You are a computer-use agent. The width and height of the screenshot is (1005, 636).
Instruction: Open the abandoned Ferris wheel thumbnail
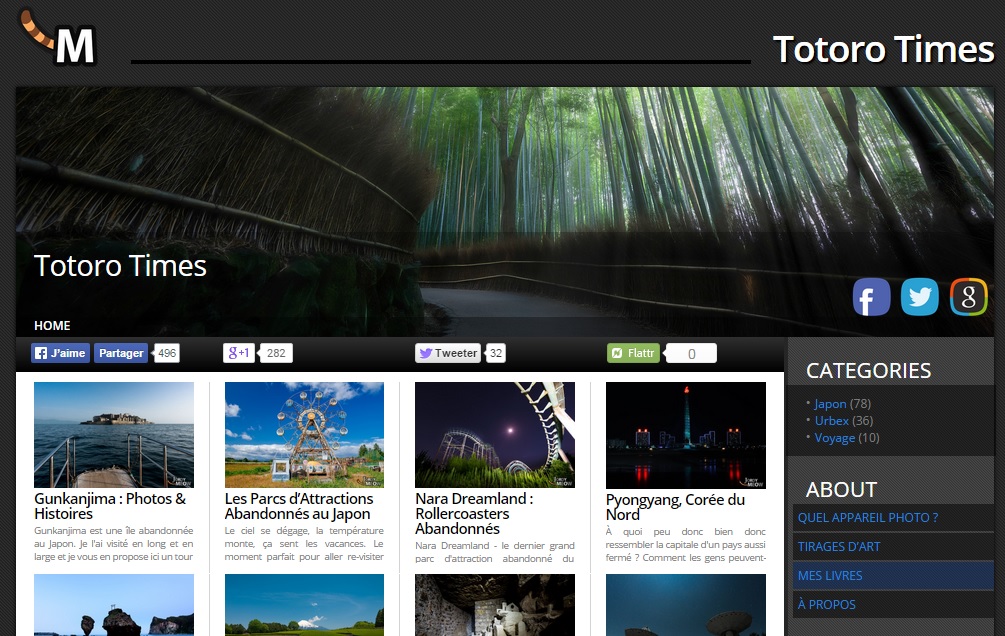tap(304, 434)
